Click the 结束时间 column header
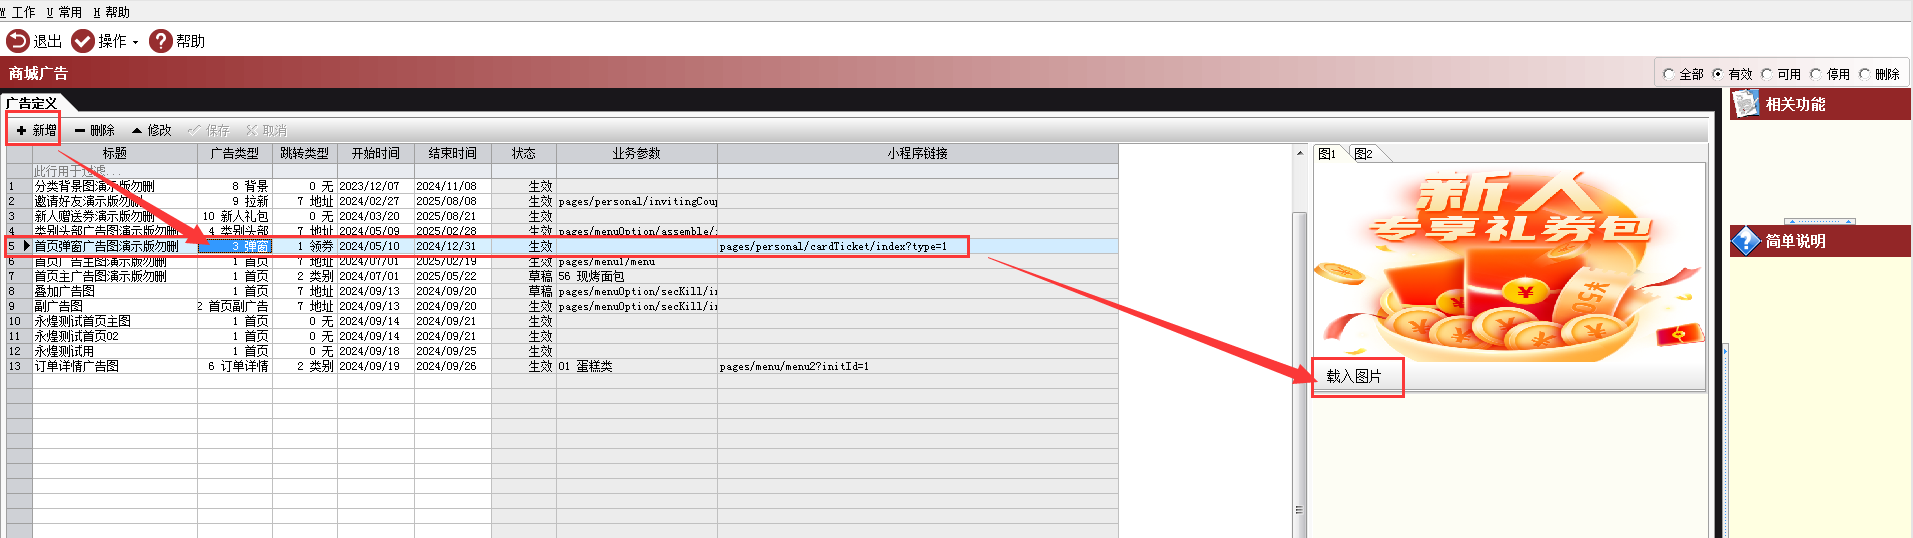This screenshot has width=1913, height=538. pyautogui.click(x=453, y=153)
